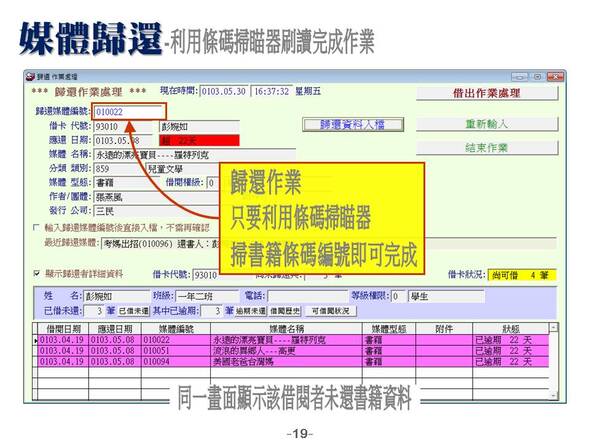
Task: Click the 結束作業 button
Action: point(487,148)
